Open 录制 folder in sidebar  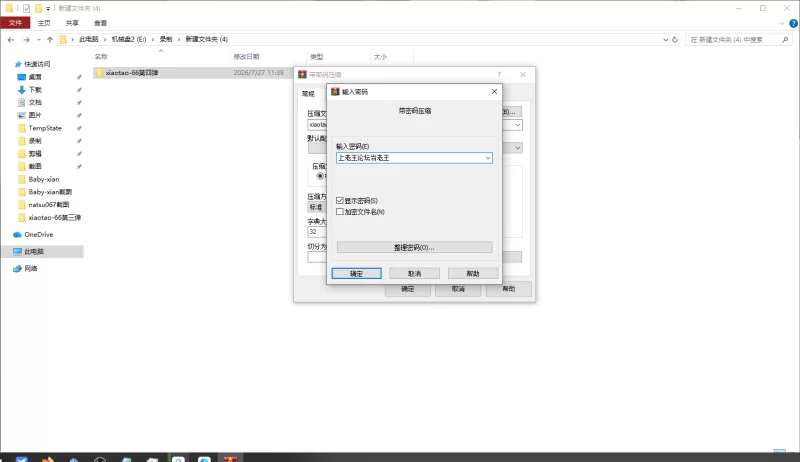35,141
